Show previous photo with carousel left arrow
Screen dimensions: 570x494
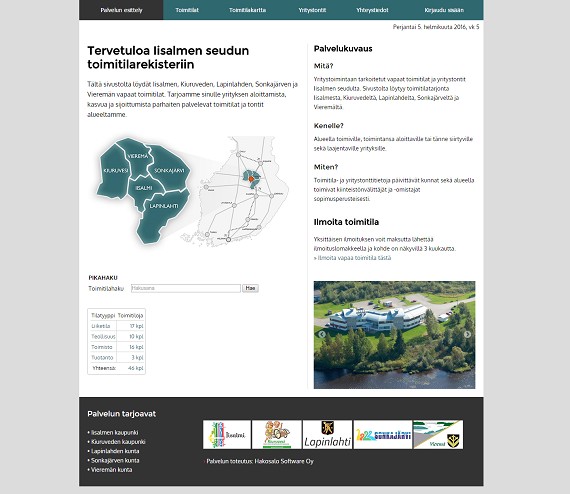[322, 334]
